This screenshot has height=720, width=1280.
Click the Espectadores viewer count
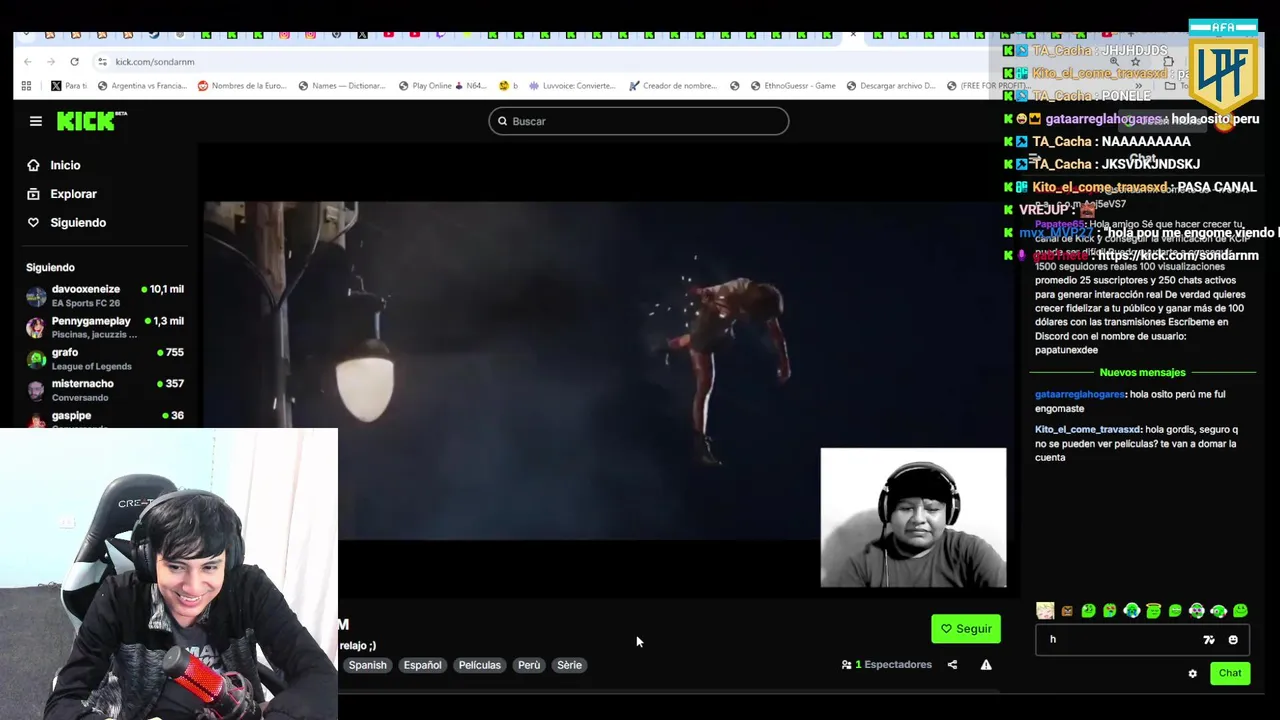pos(887,665)
